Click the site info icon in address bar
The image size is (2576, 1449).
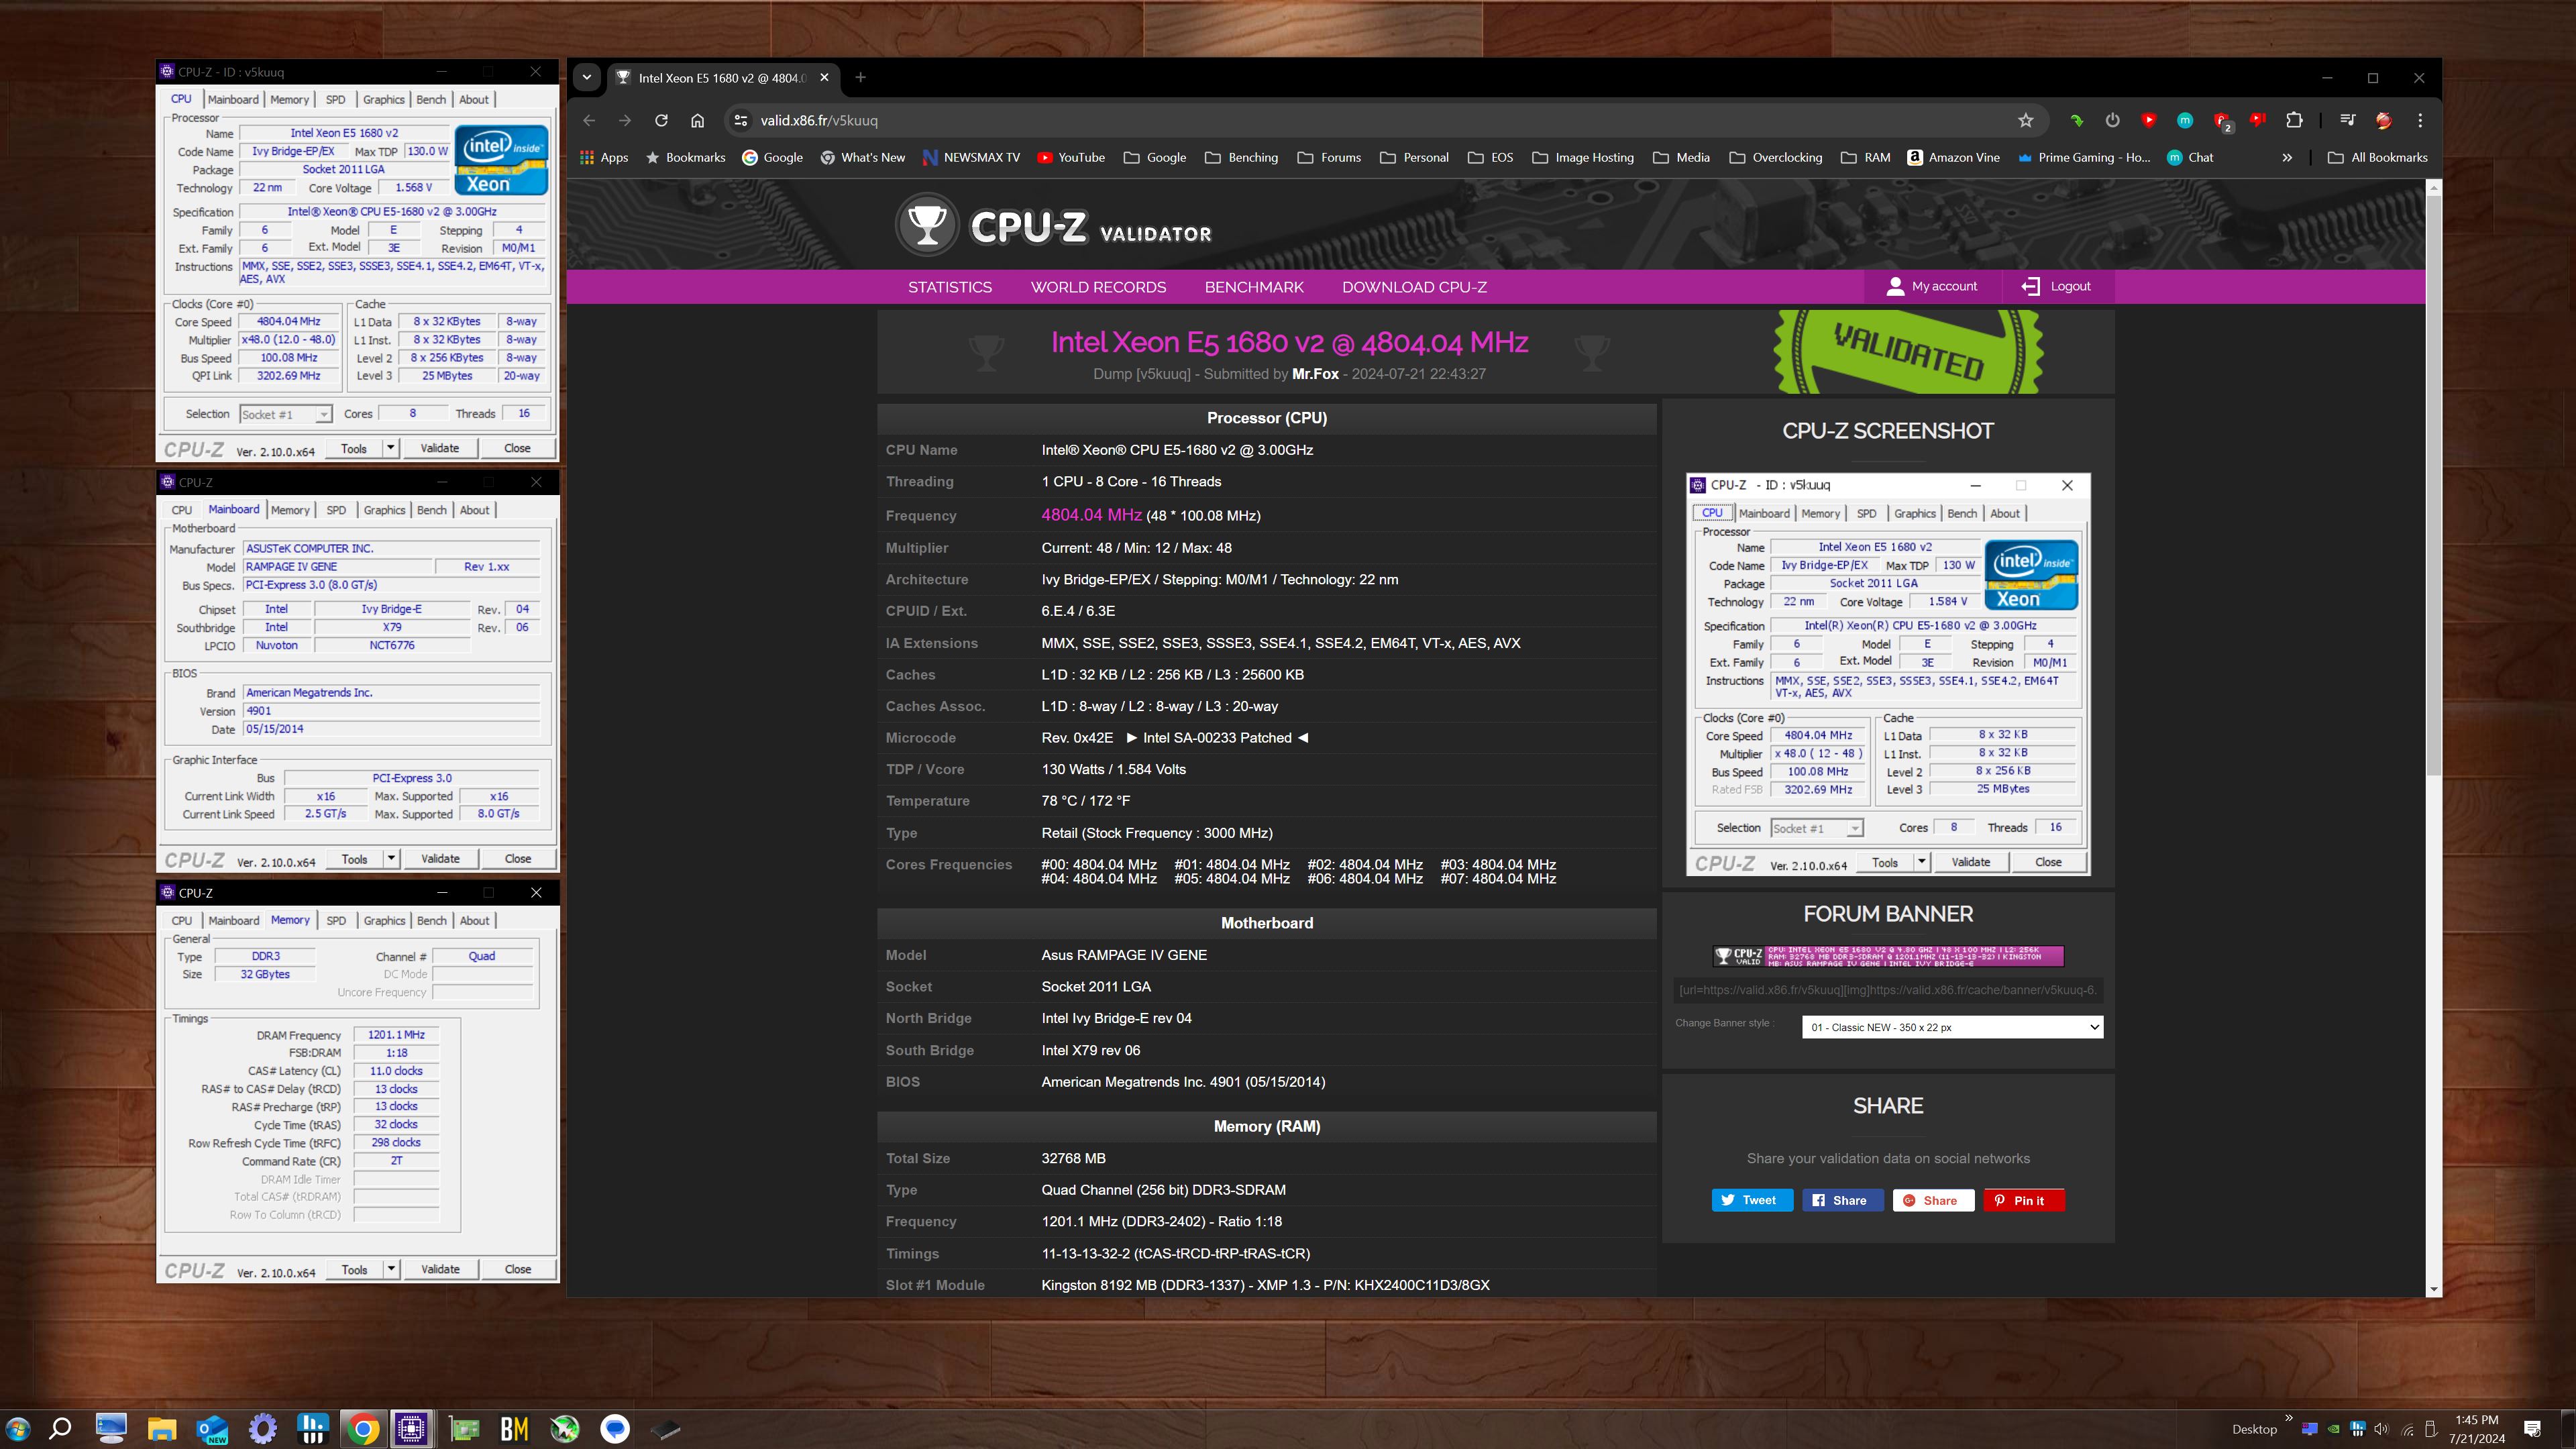(x=740, y=120)
